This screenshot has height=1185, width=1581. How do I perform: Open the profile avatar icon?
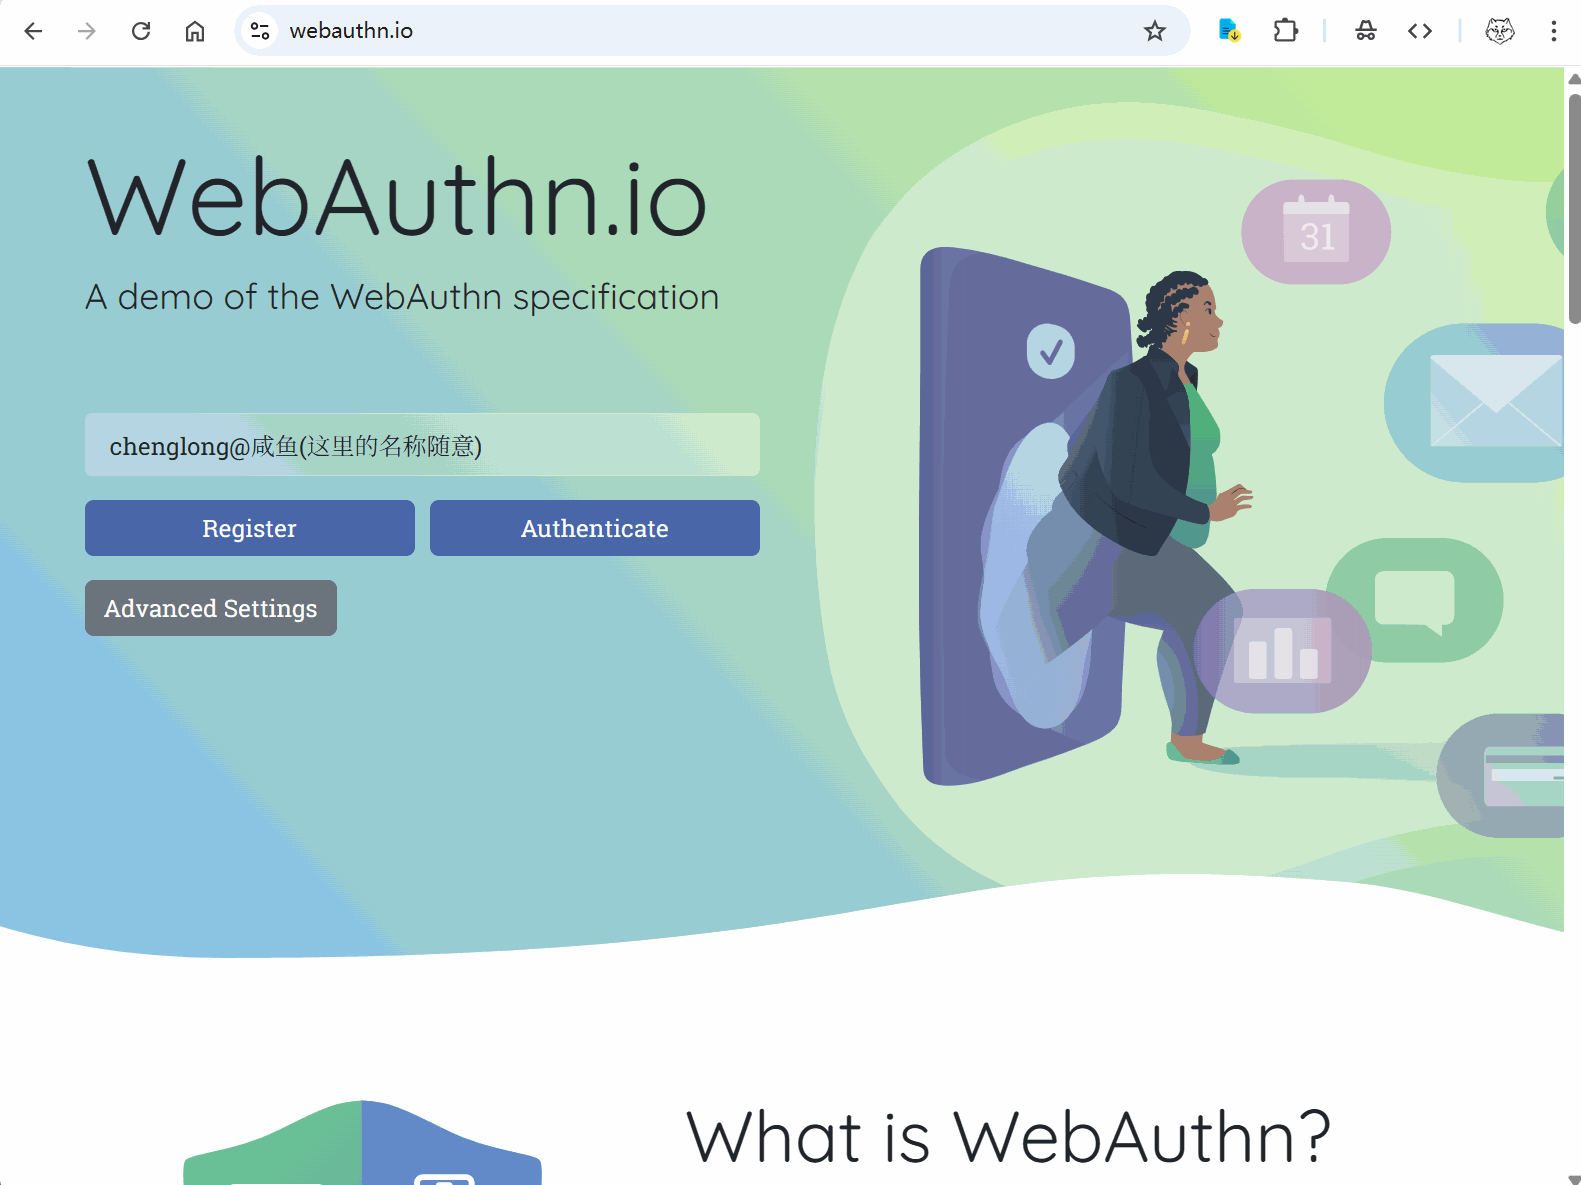tap(1500, 31)
